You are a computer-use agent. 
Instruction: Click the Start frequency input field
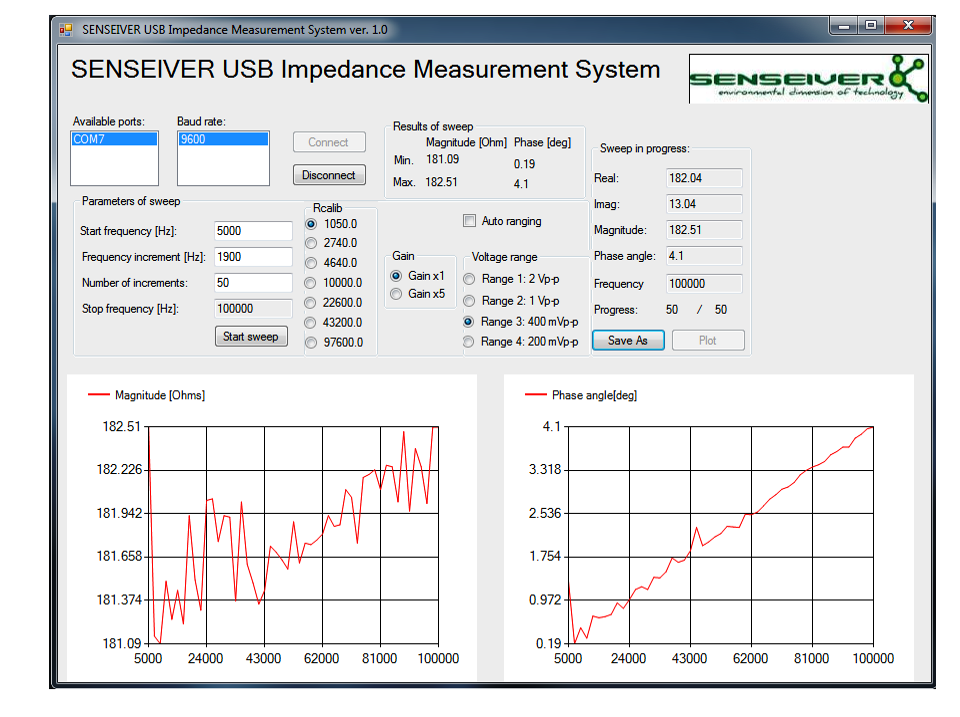(x=253, y=231)
